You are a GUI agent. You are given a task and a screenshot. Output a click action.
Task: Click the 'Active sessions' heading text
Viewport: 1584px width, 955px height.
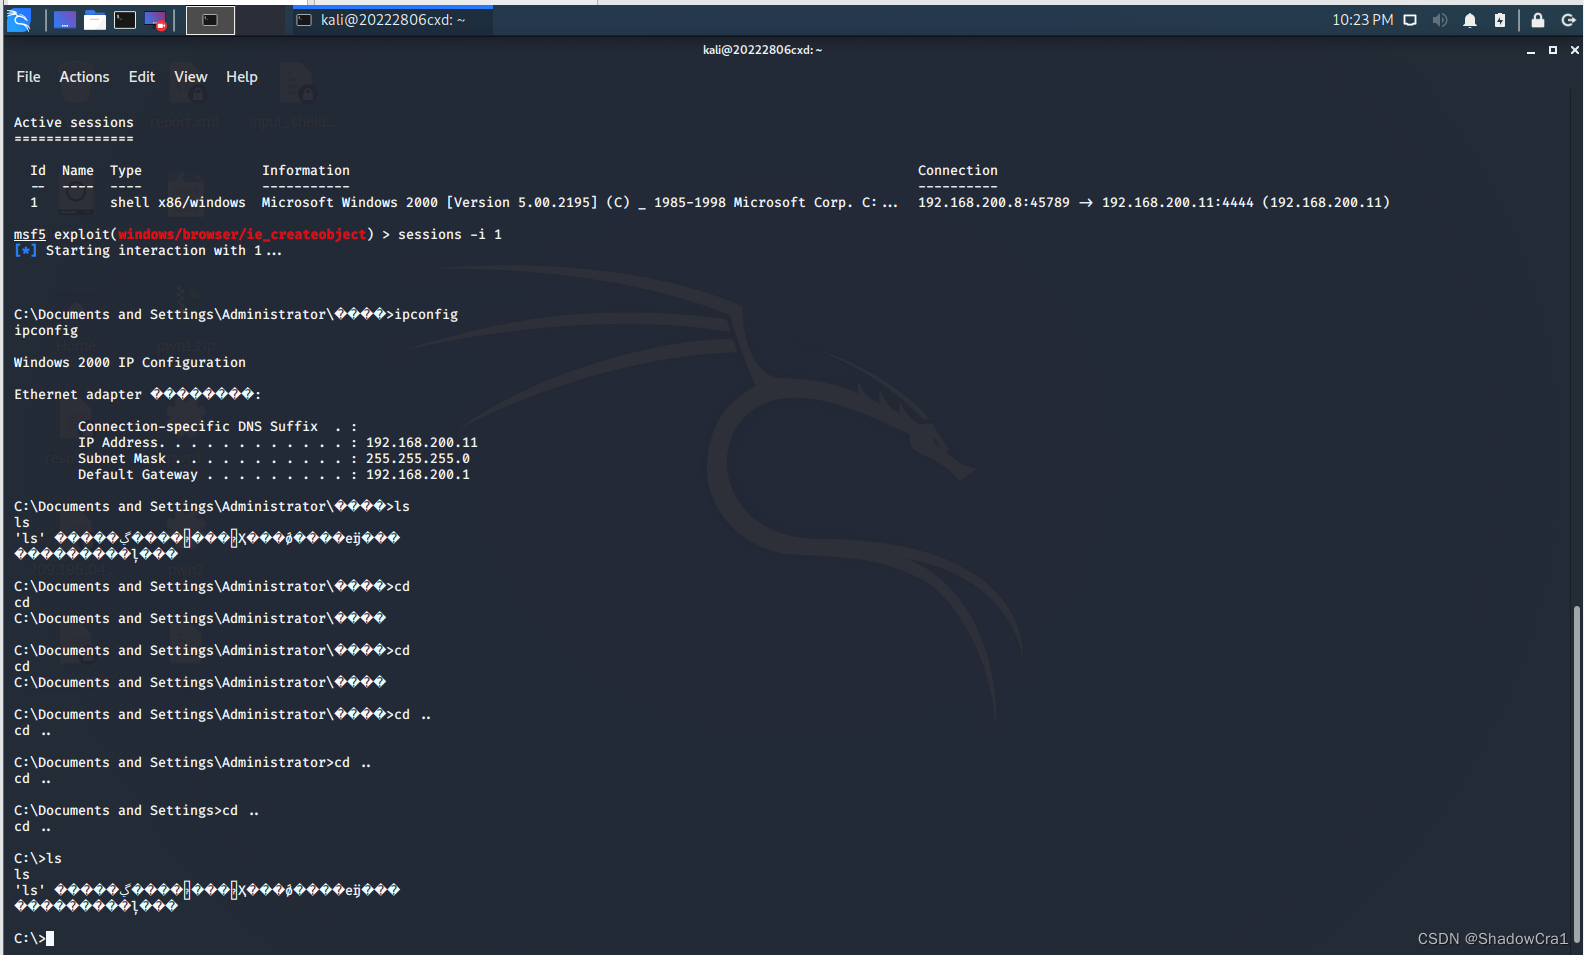(74, 122)
